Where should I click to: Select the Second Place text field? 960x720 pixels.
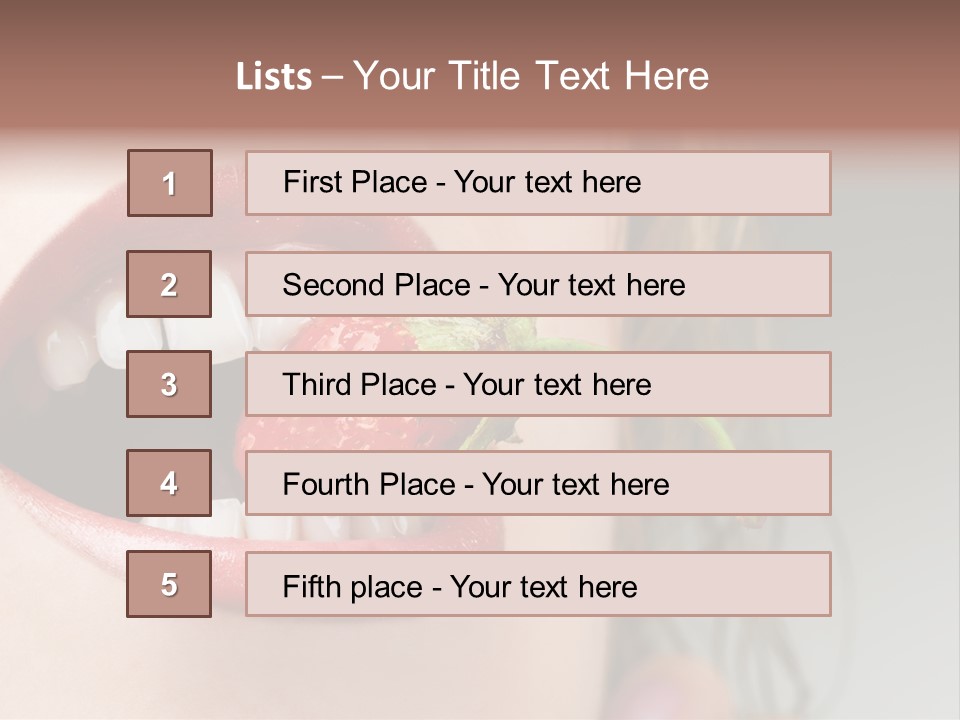click(538, 284)
